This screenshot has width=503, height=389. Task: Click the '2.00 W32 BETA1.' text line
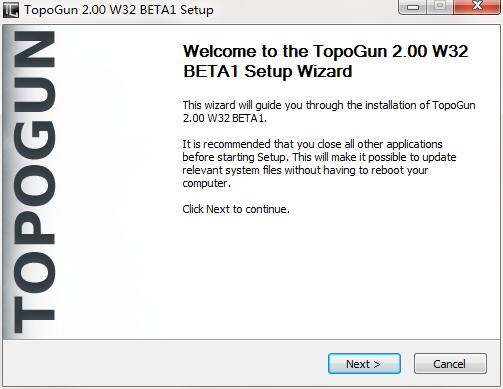[225, 118]
